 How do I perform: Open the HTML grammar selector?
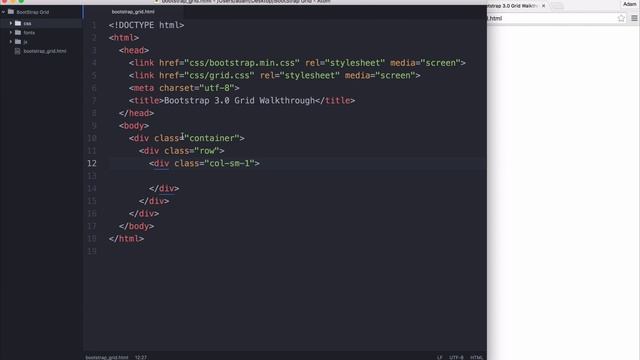click(x=476, y=357)
